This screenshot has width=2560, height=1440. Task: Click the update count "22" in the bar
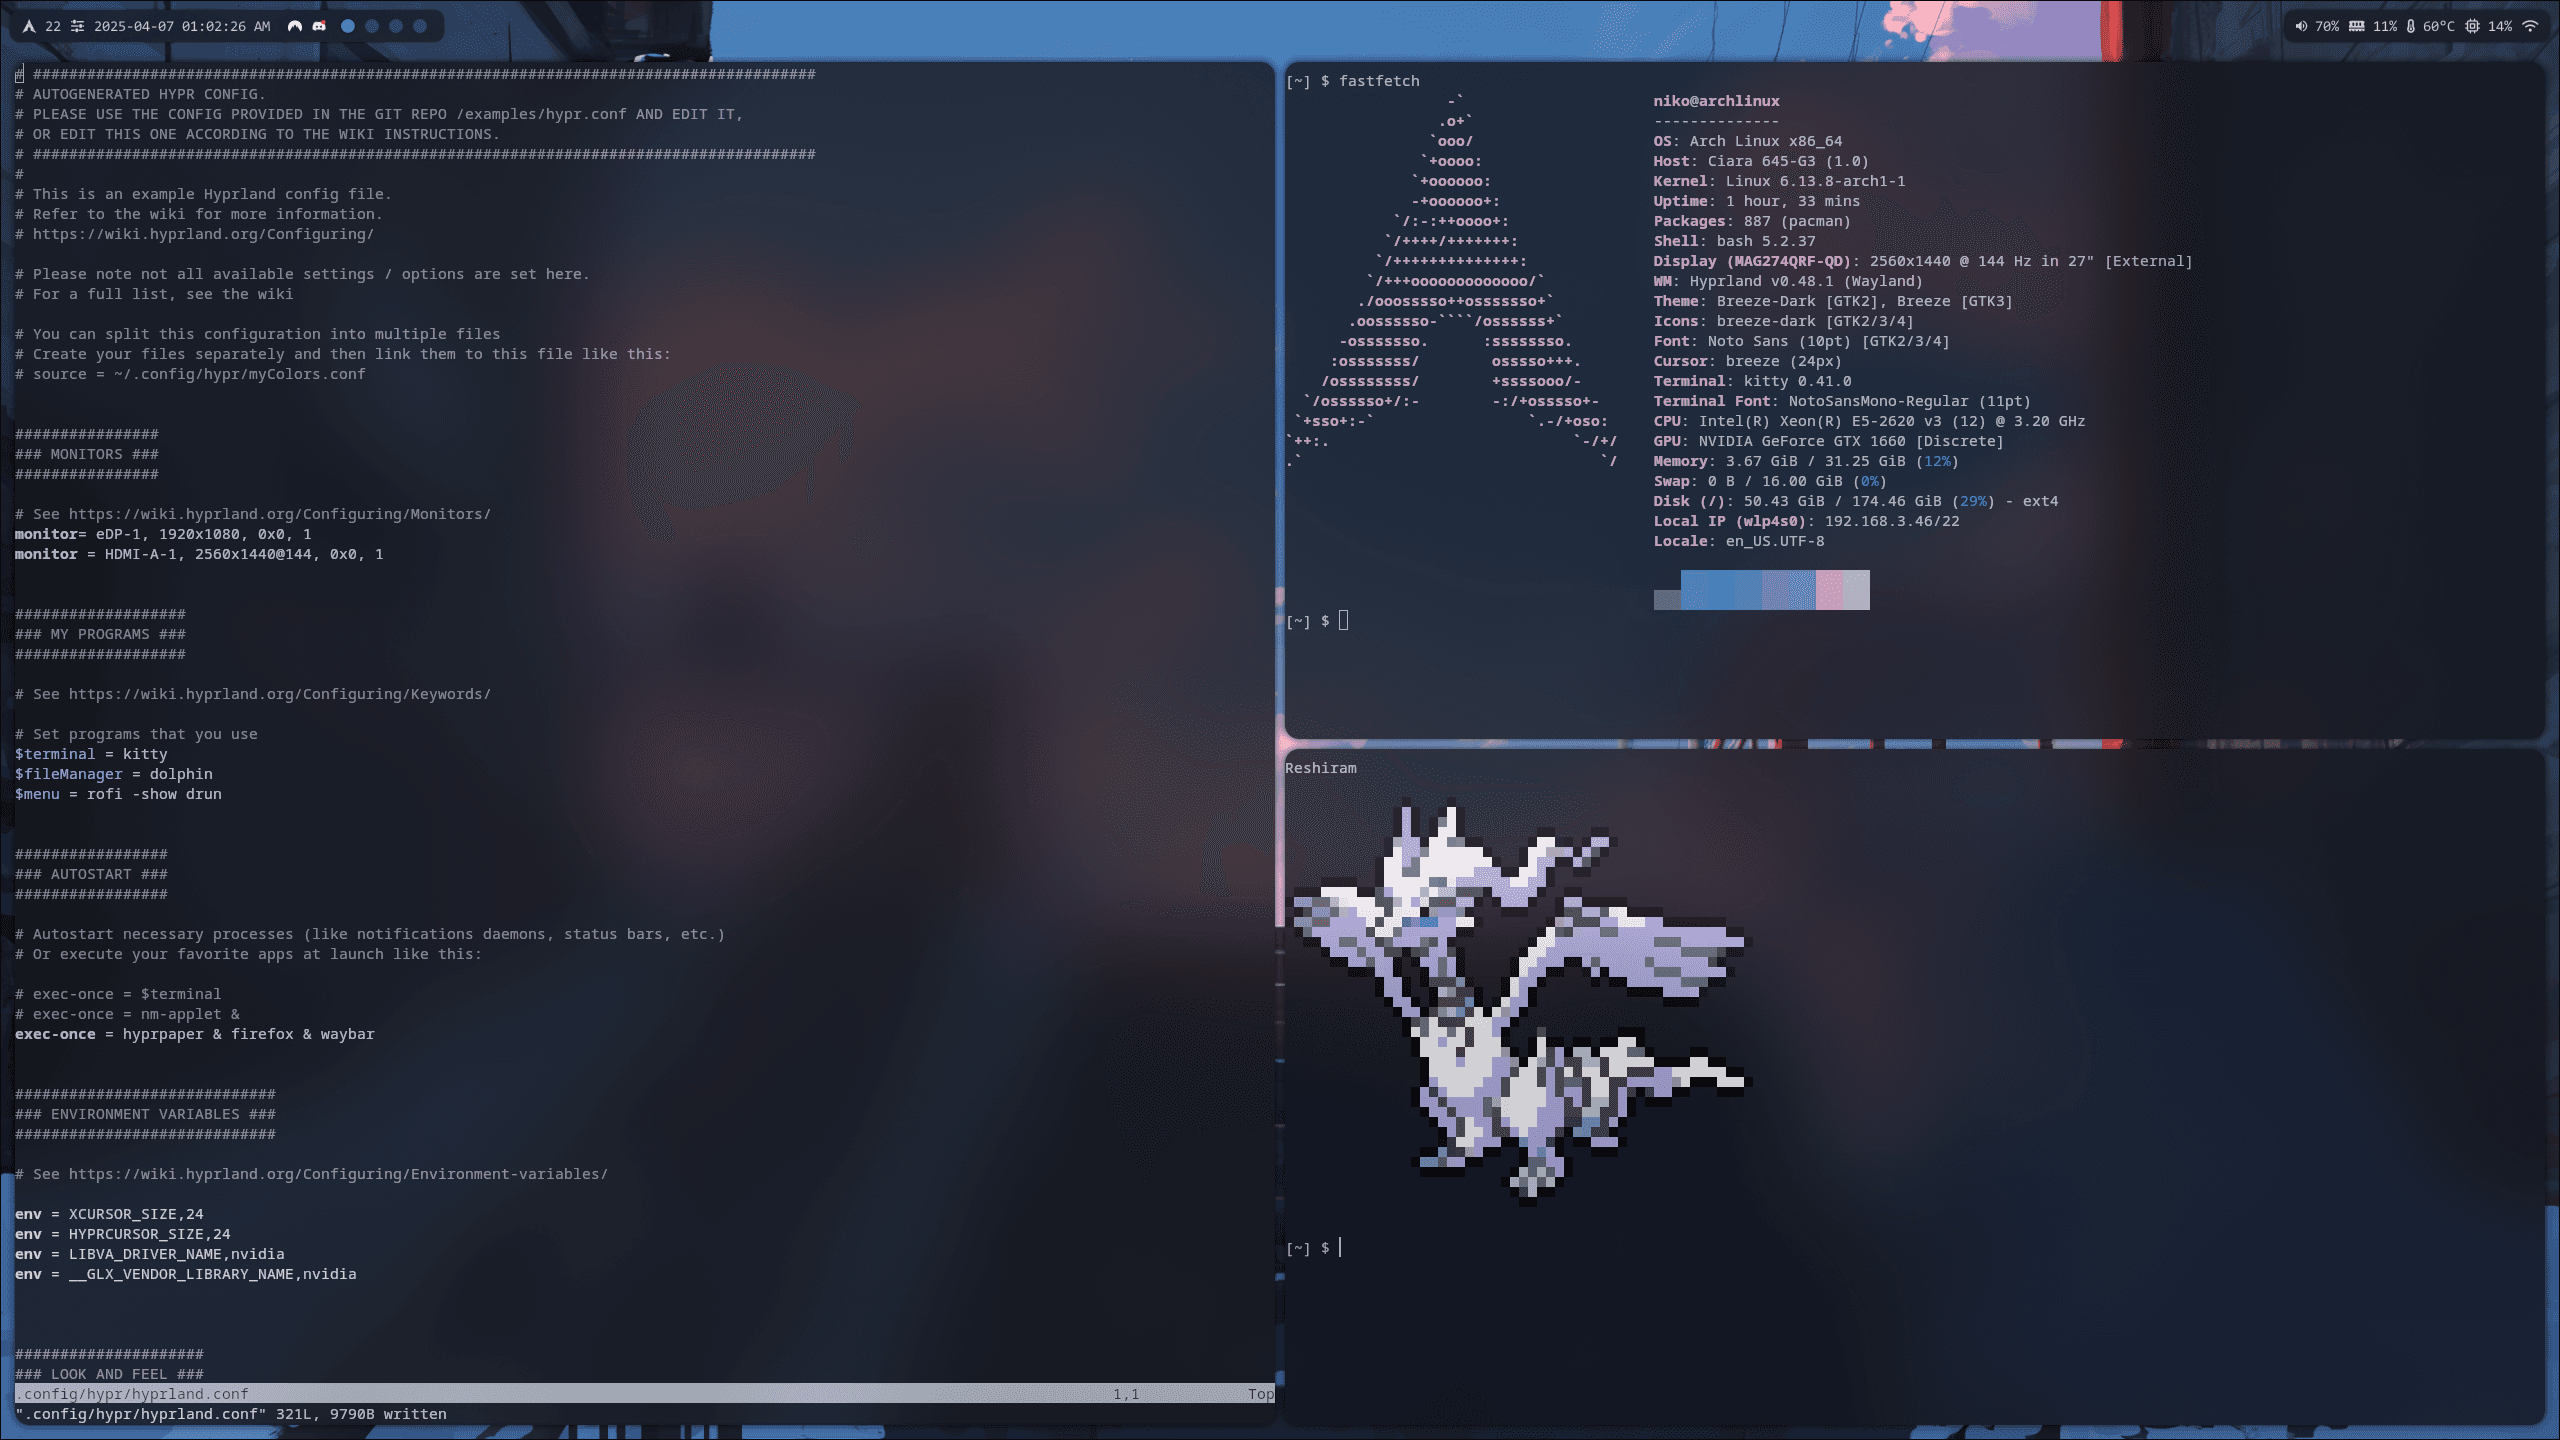pos(53,27)
